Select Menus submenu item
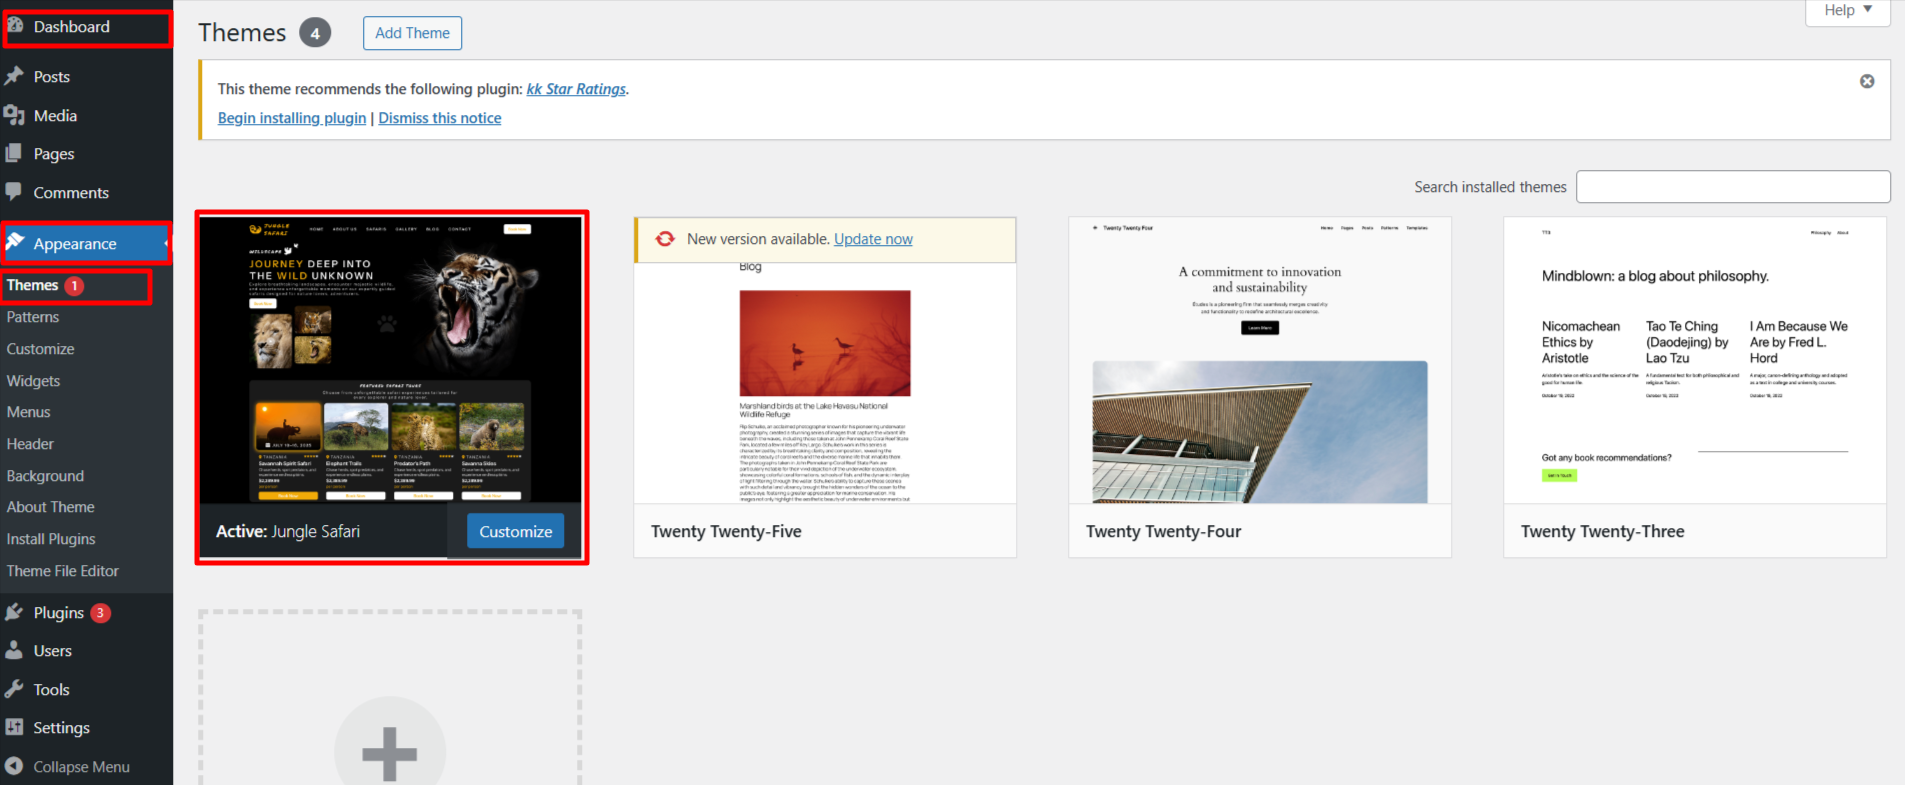The width and height of the screenshot is (1905, 785). [x=28, y=412]
